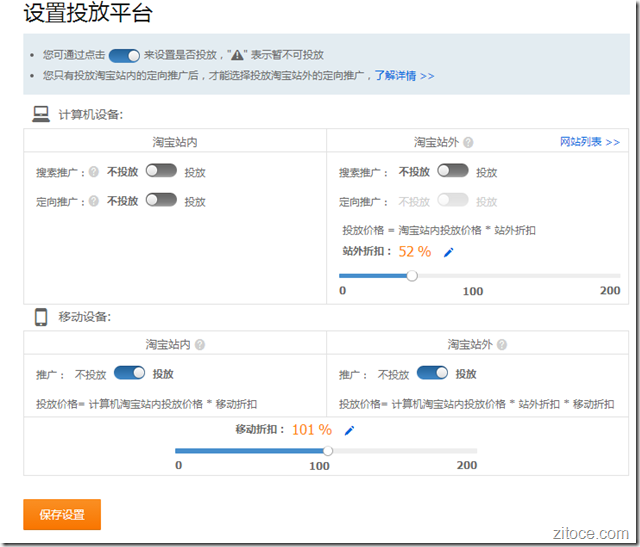Open the 网站列表 >> link
640x547 pixels.
click(x=589, y=142)
